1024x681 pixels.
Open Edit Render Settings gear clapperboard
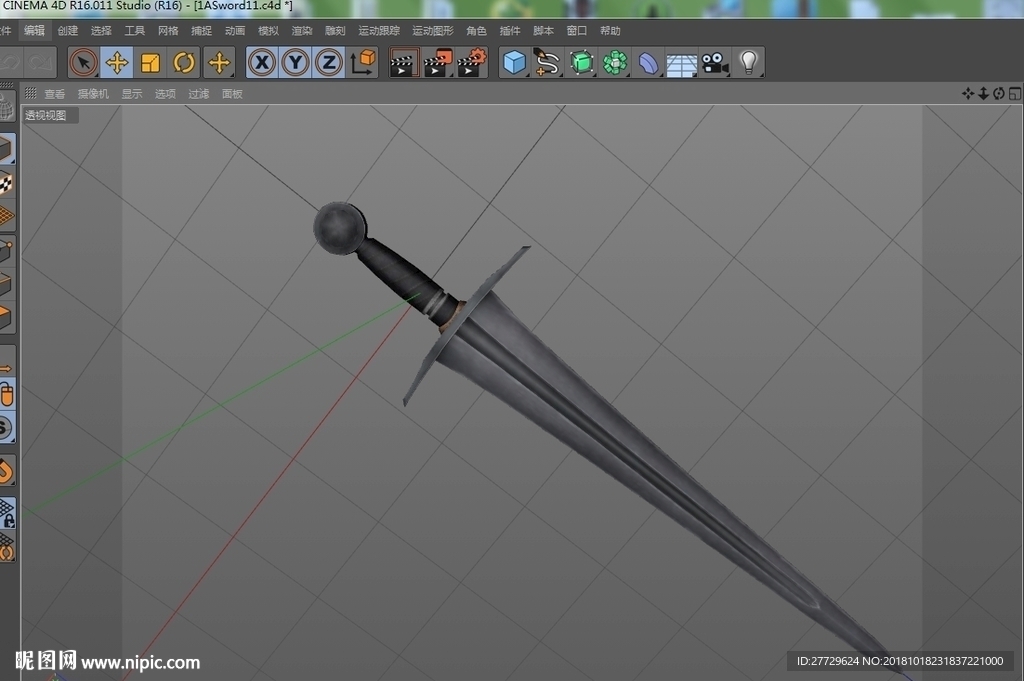pos(472,63)
